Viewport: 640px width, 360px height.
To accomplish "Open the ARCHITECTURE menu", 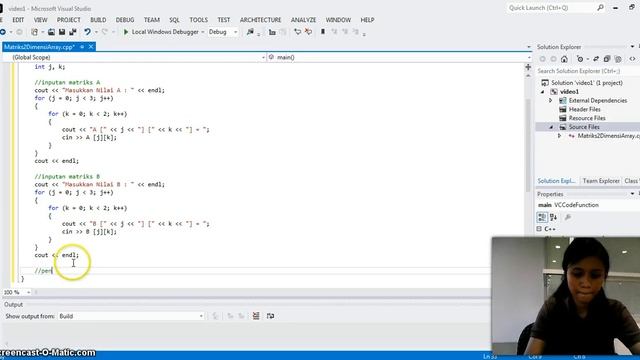I will coord(260,20).
